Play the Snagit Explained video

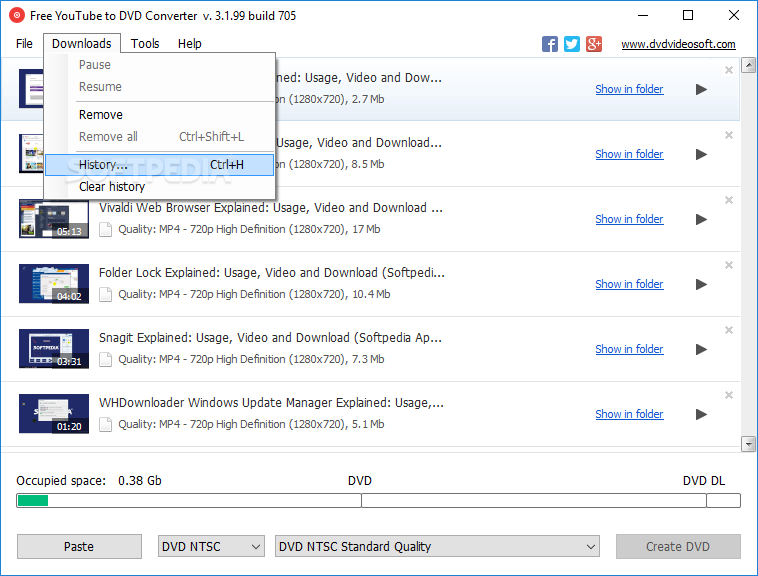701,349
